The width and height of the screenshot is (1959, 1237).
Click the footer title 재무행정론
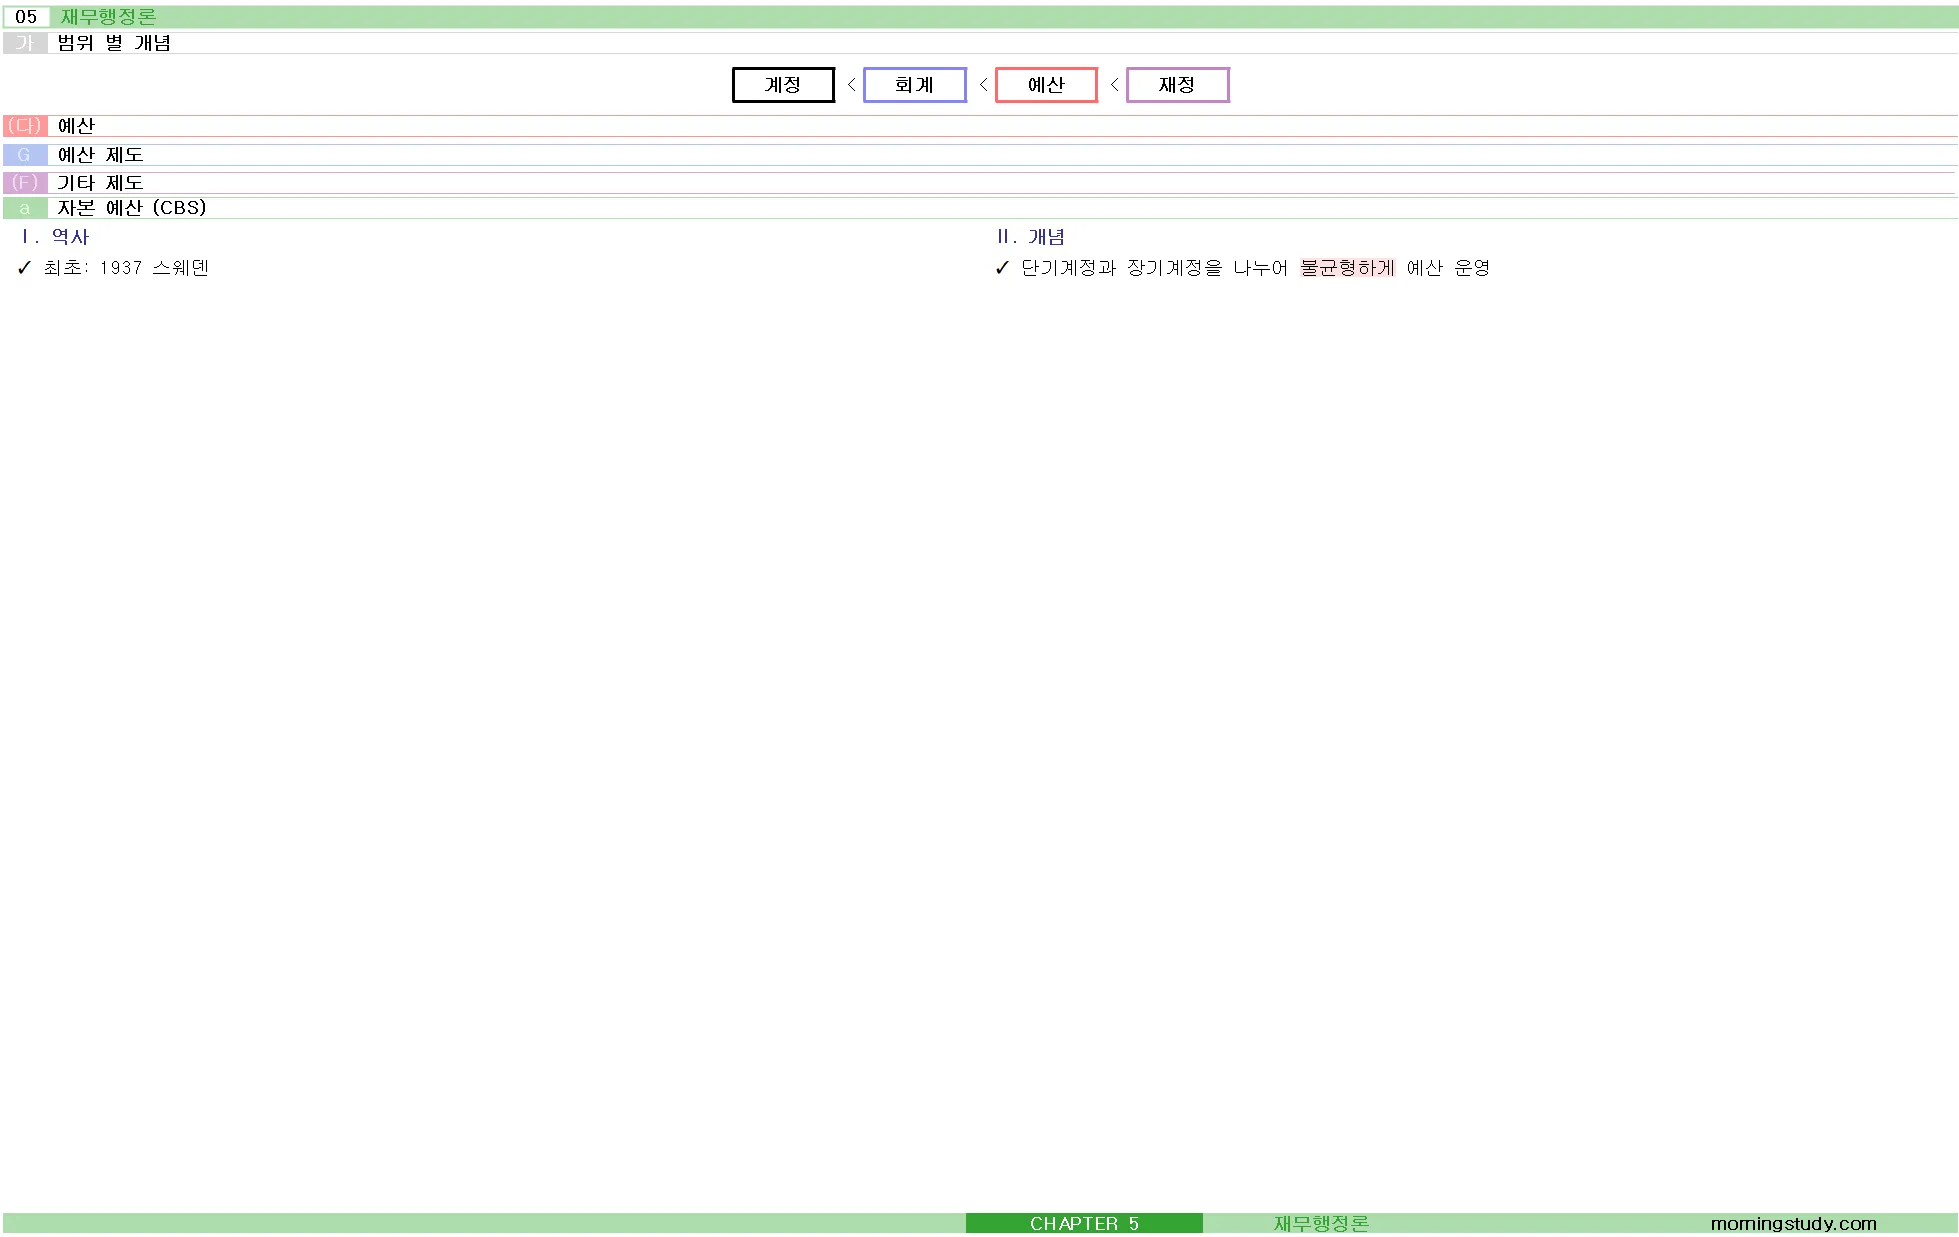point(1321,1224)
